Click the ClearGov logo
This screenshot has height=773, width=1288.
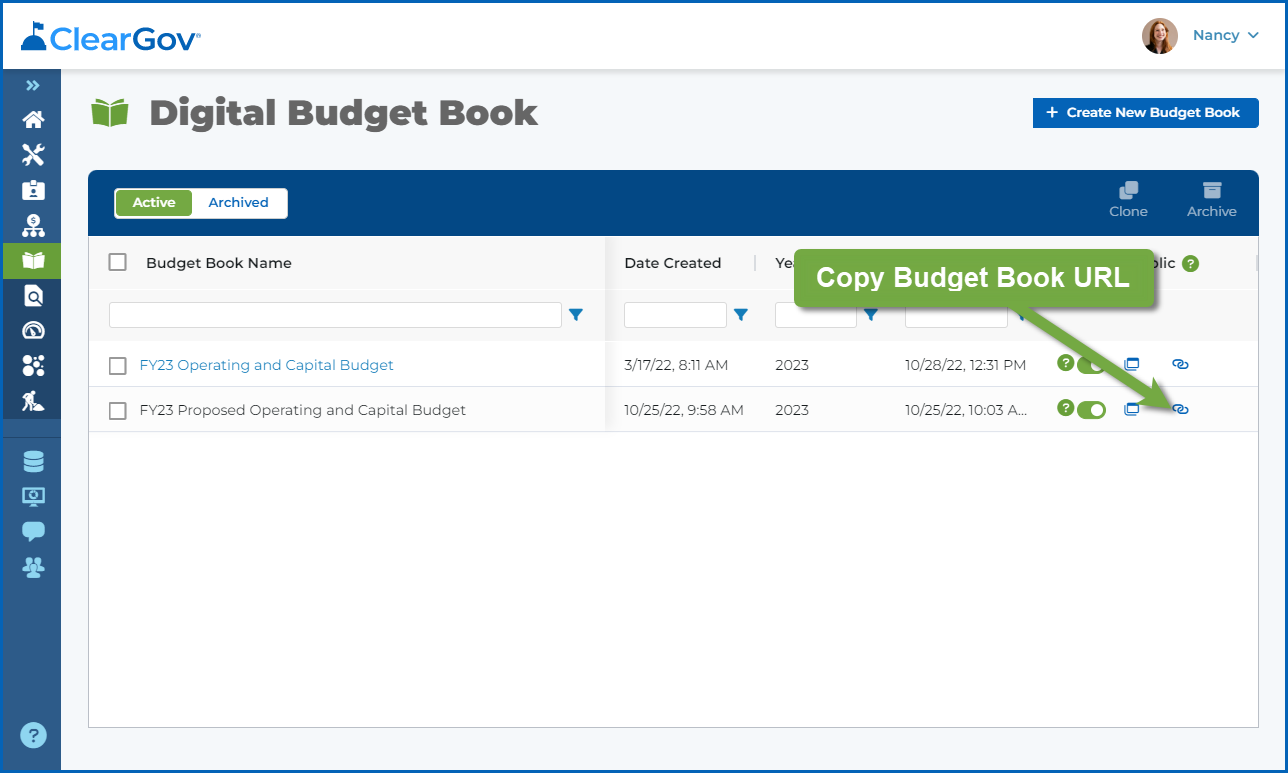111,37
